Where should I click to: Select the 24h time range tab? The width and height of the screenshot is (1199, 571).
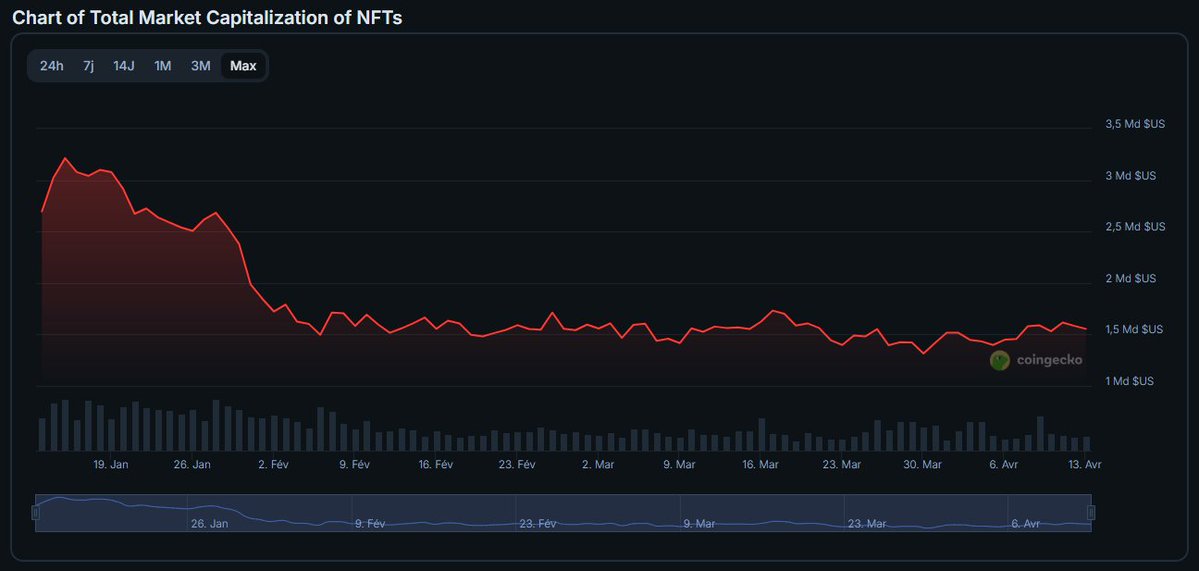click(52, 66)
